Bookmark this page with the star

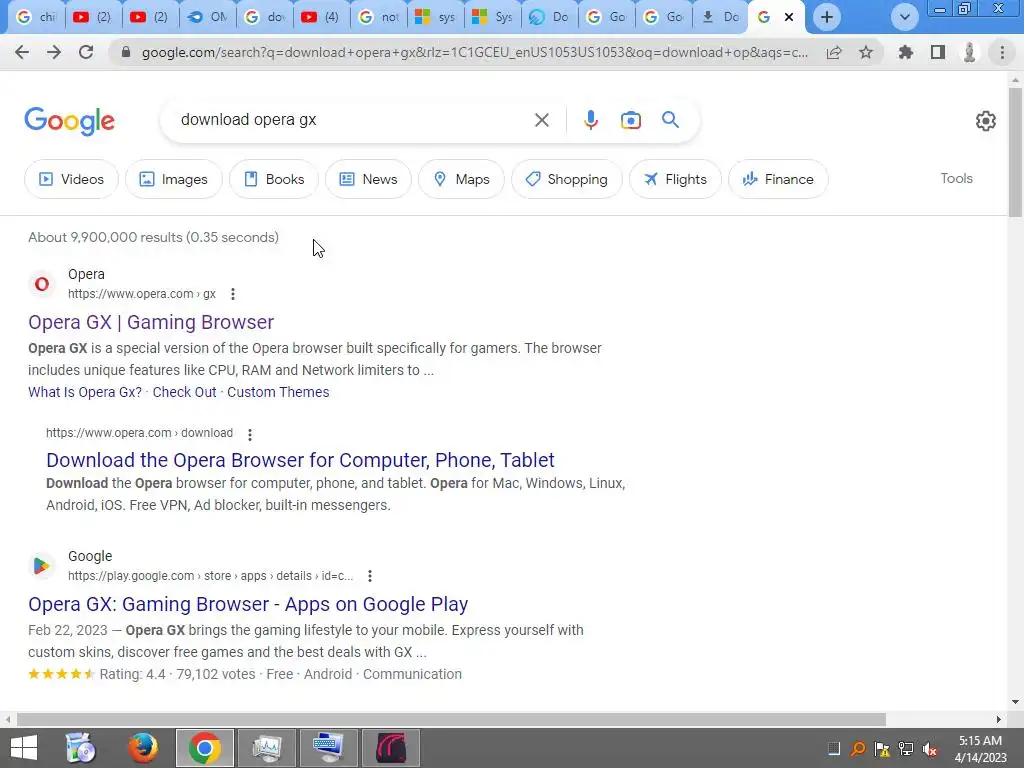pos(866,52)
